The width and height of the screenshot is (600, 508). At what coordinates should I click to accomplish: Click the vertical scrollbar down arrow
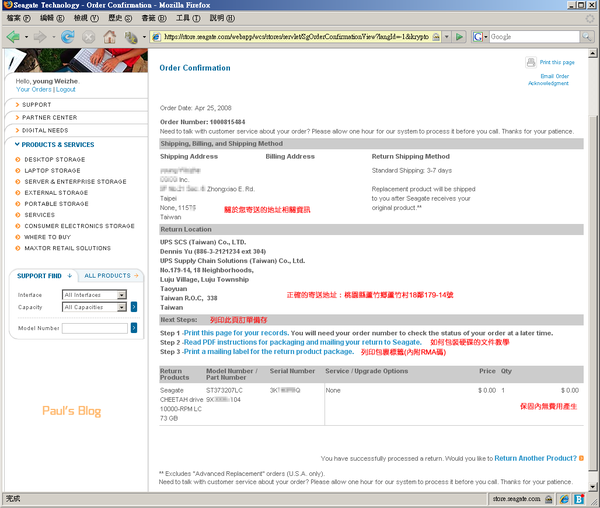pyautogui.click(x=592, y=487)
